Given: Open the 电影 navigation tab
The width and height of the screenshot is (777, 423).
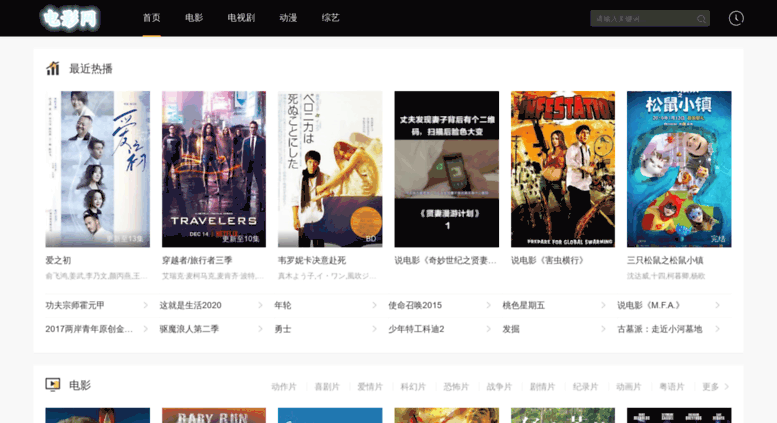Looking at the screenshot, I should click(194, 18).
